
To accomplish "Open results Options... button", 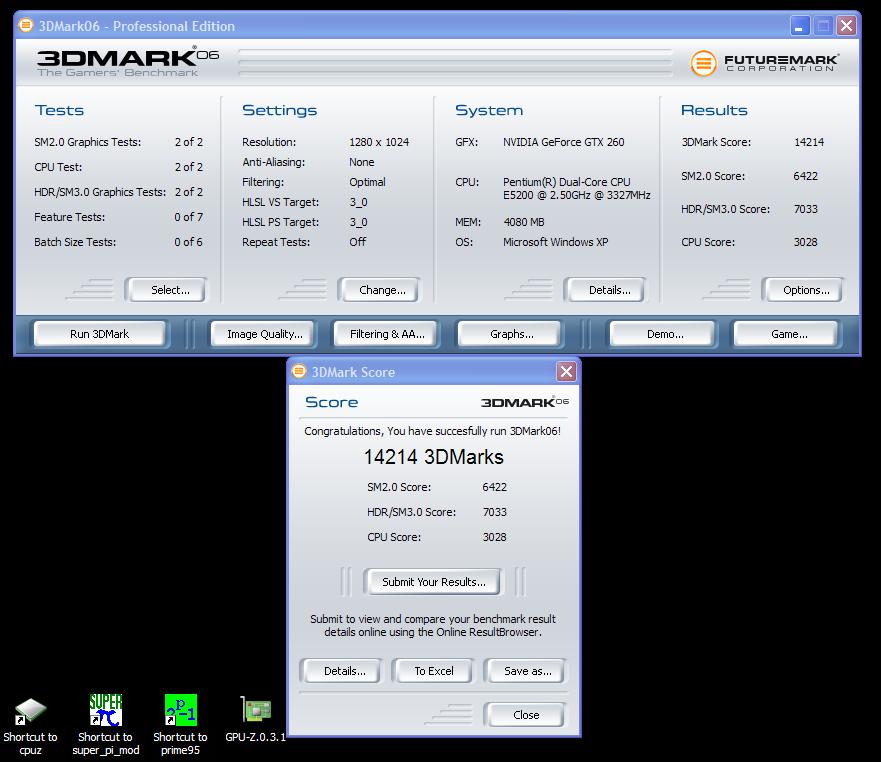I will 806,290.
